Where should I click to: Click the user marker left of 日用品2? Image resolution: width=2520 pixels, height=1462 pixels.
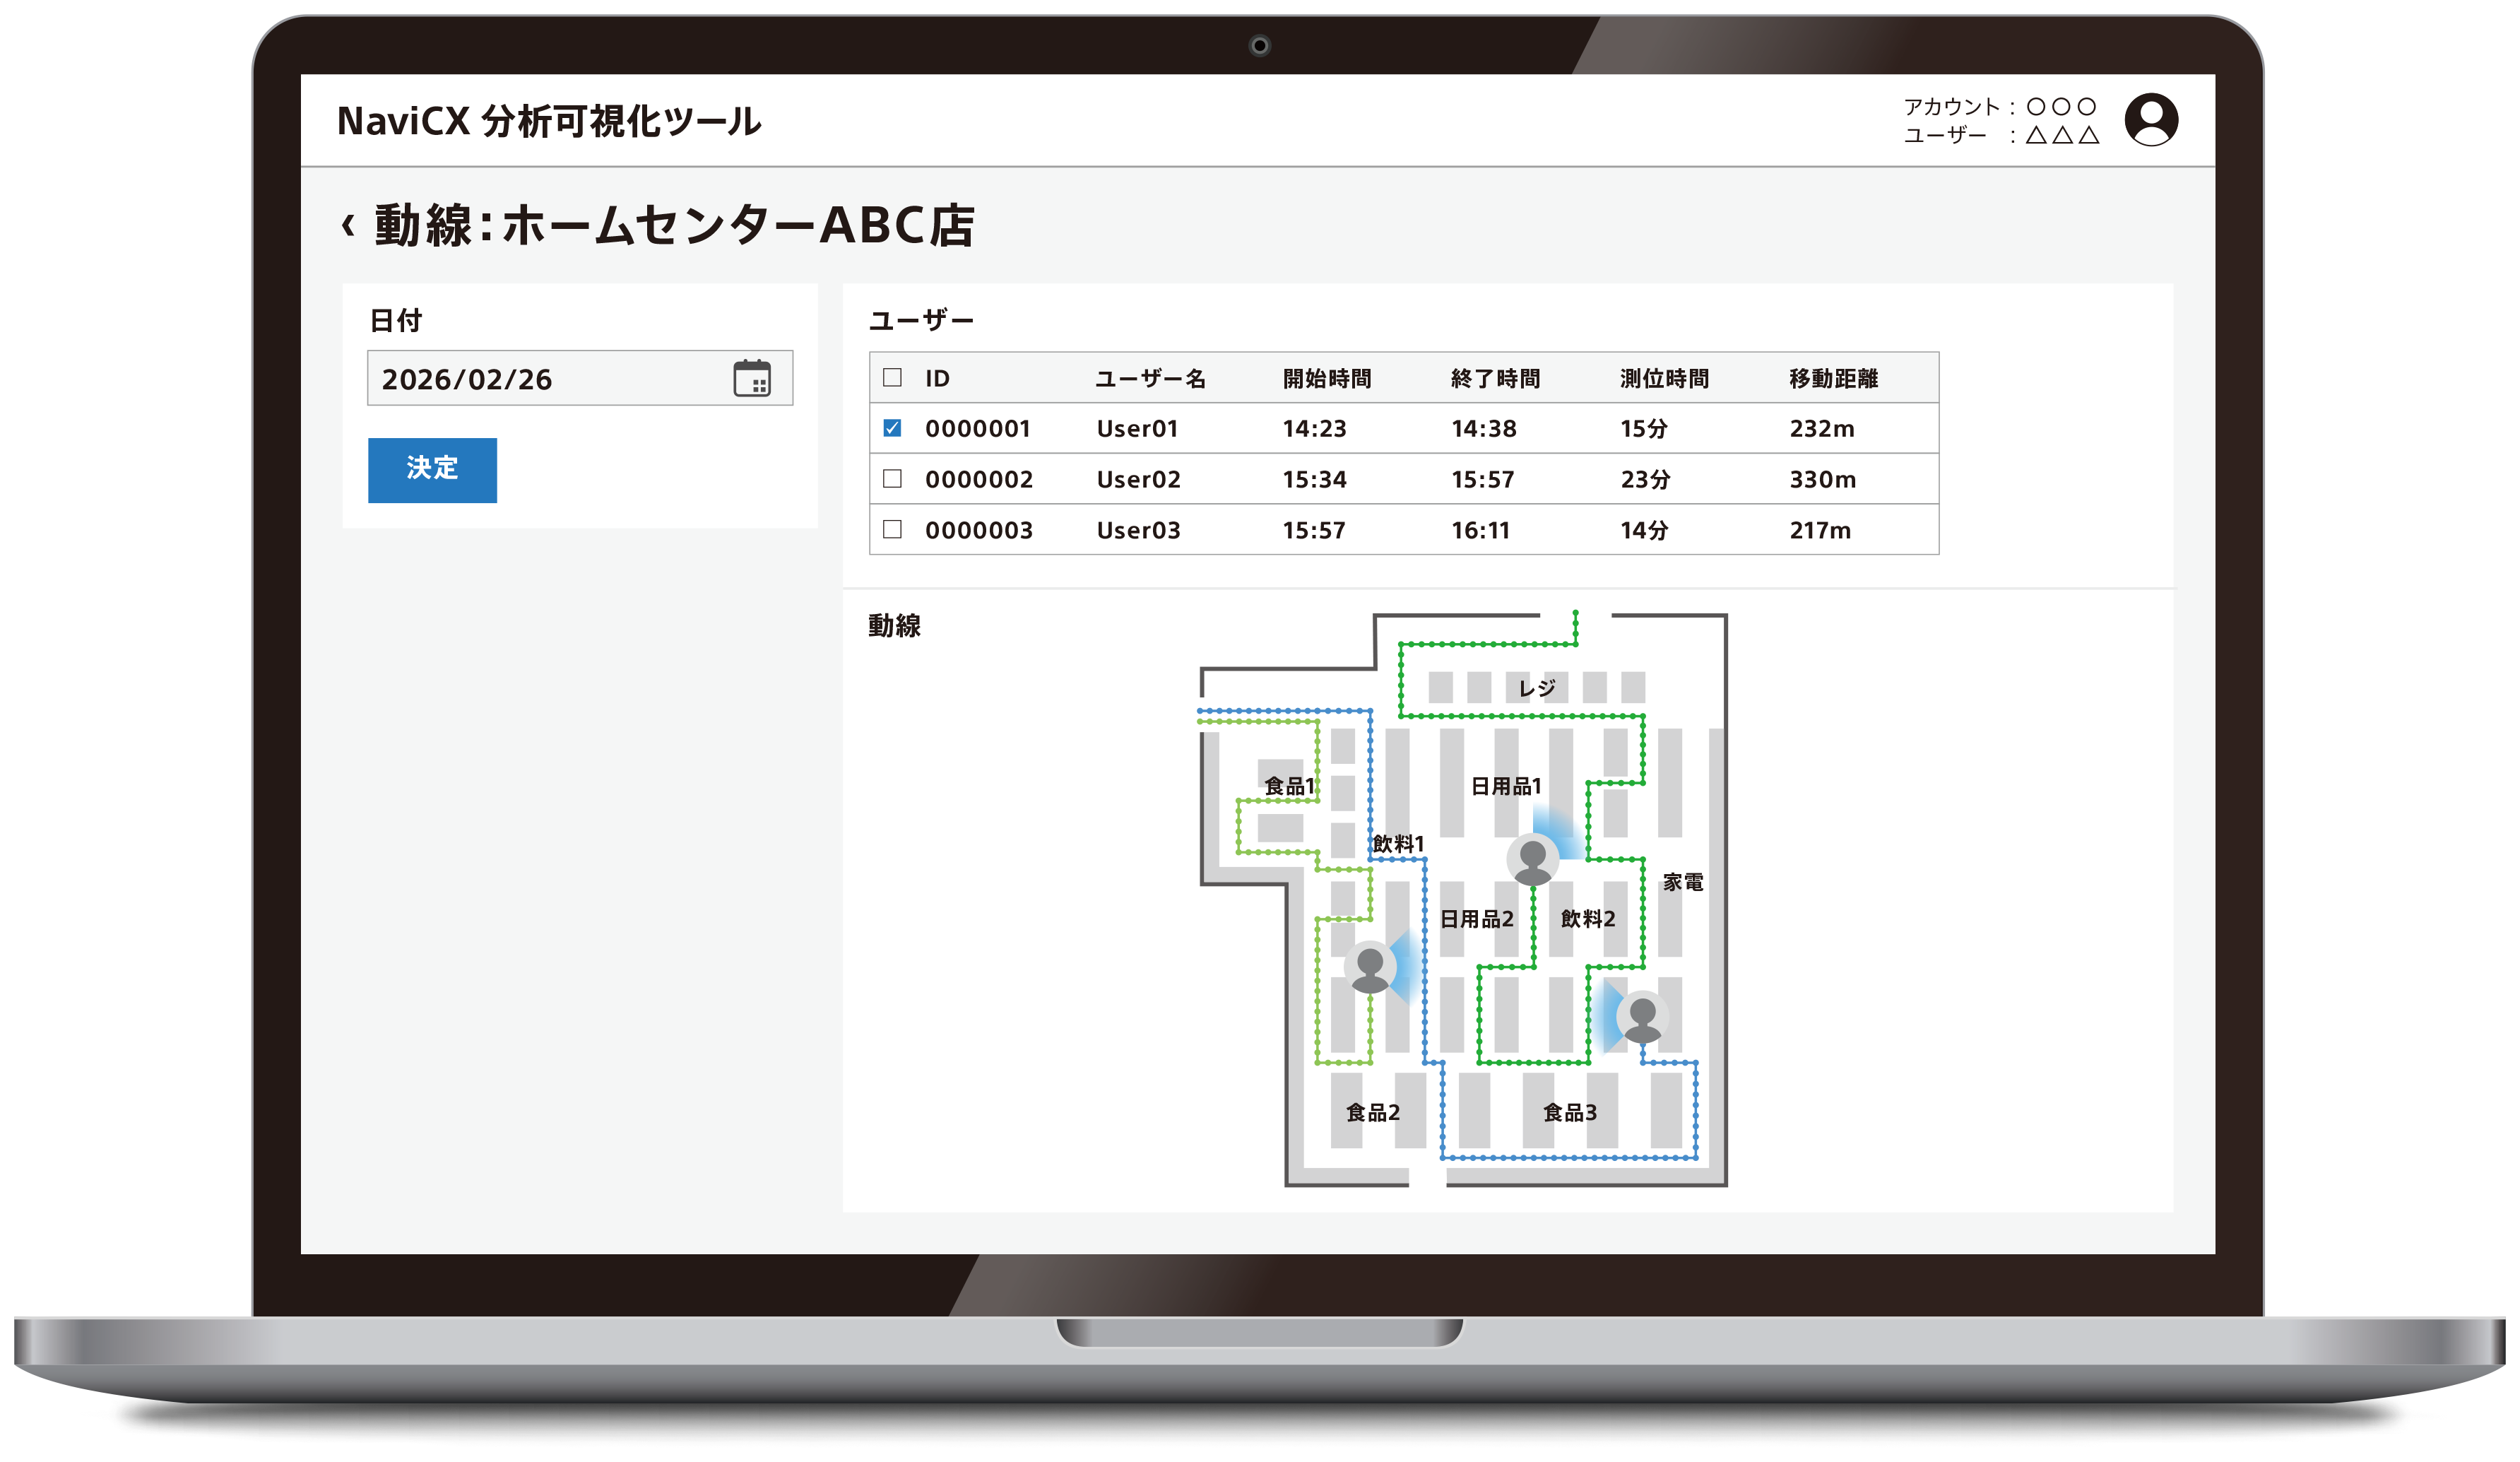click(1370, 968)
